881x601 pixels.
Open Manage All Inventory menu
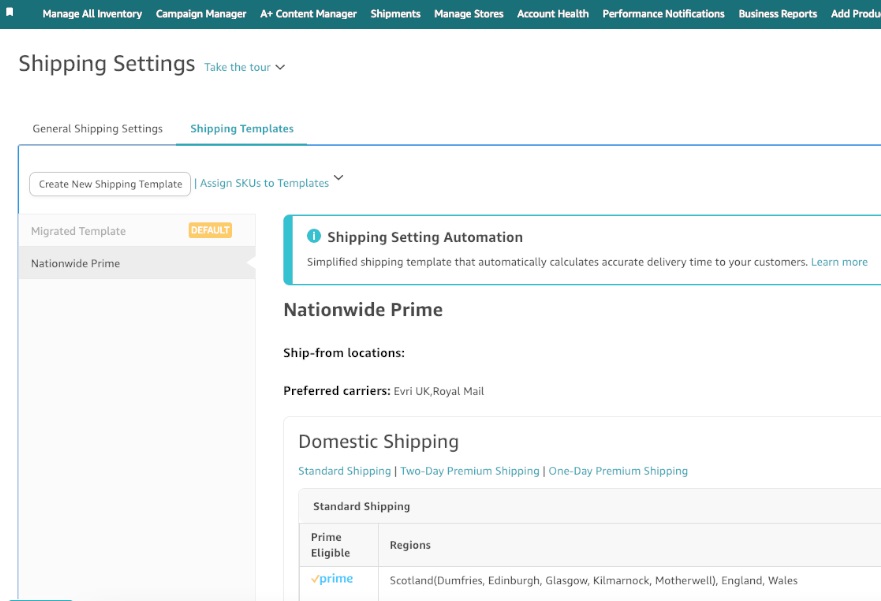(x=92, y=13)
